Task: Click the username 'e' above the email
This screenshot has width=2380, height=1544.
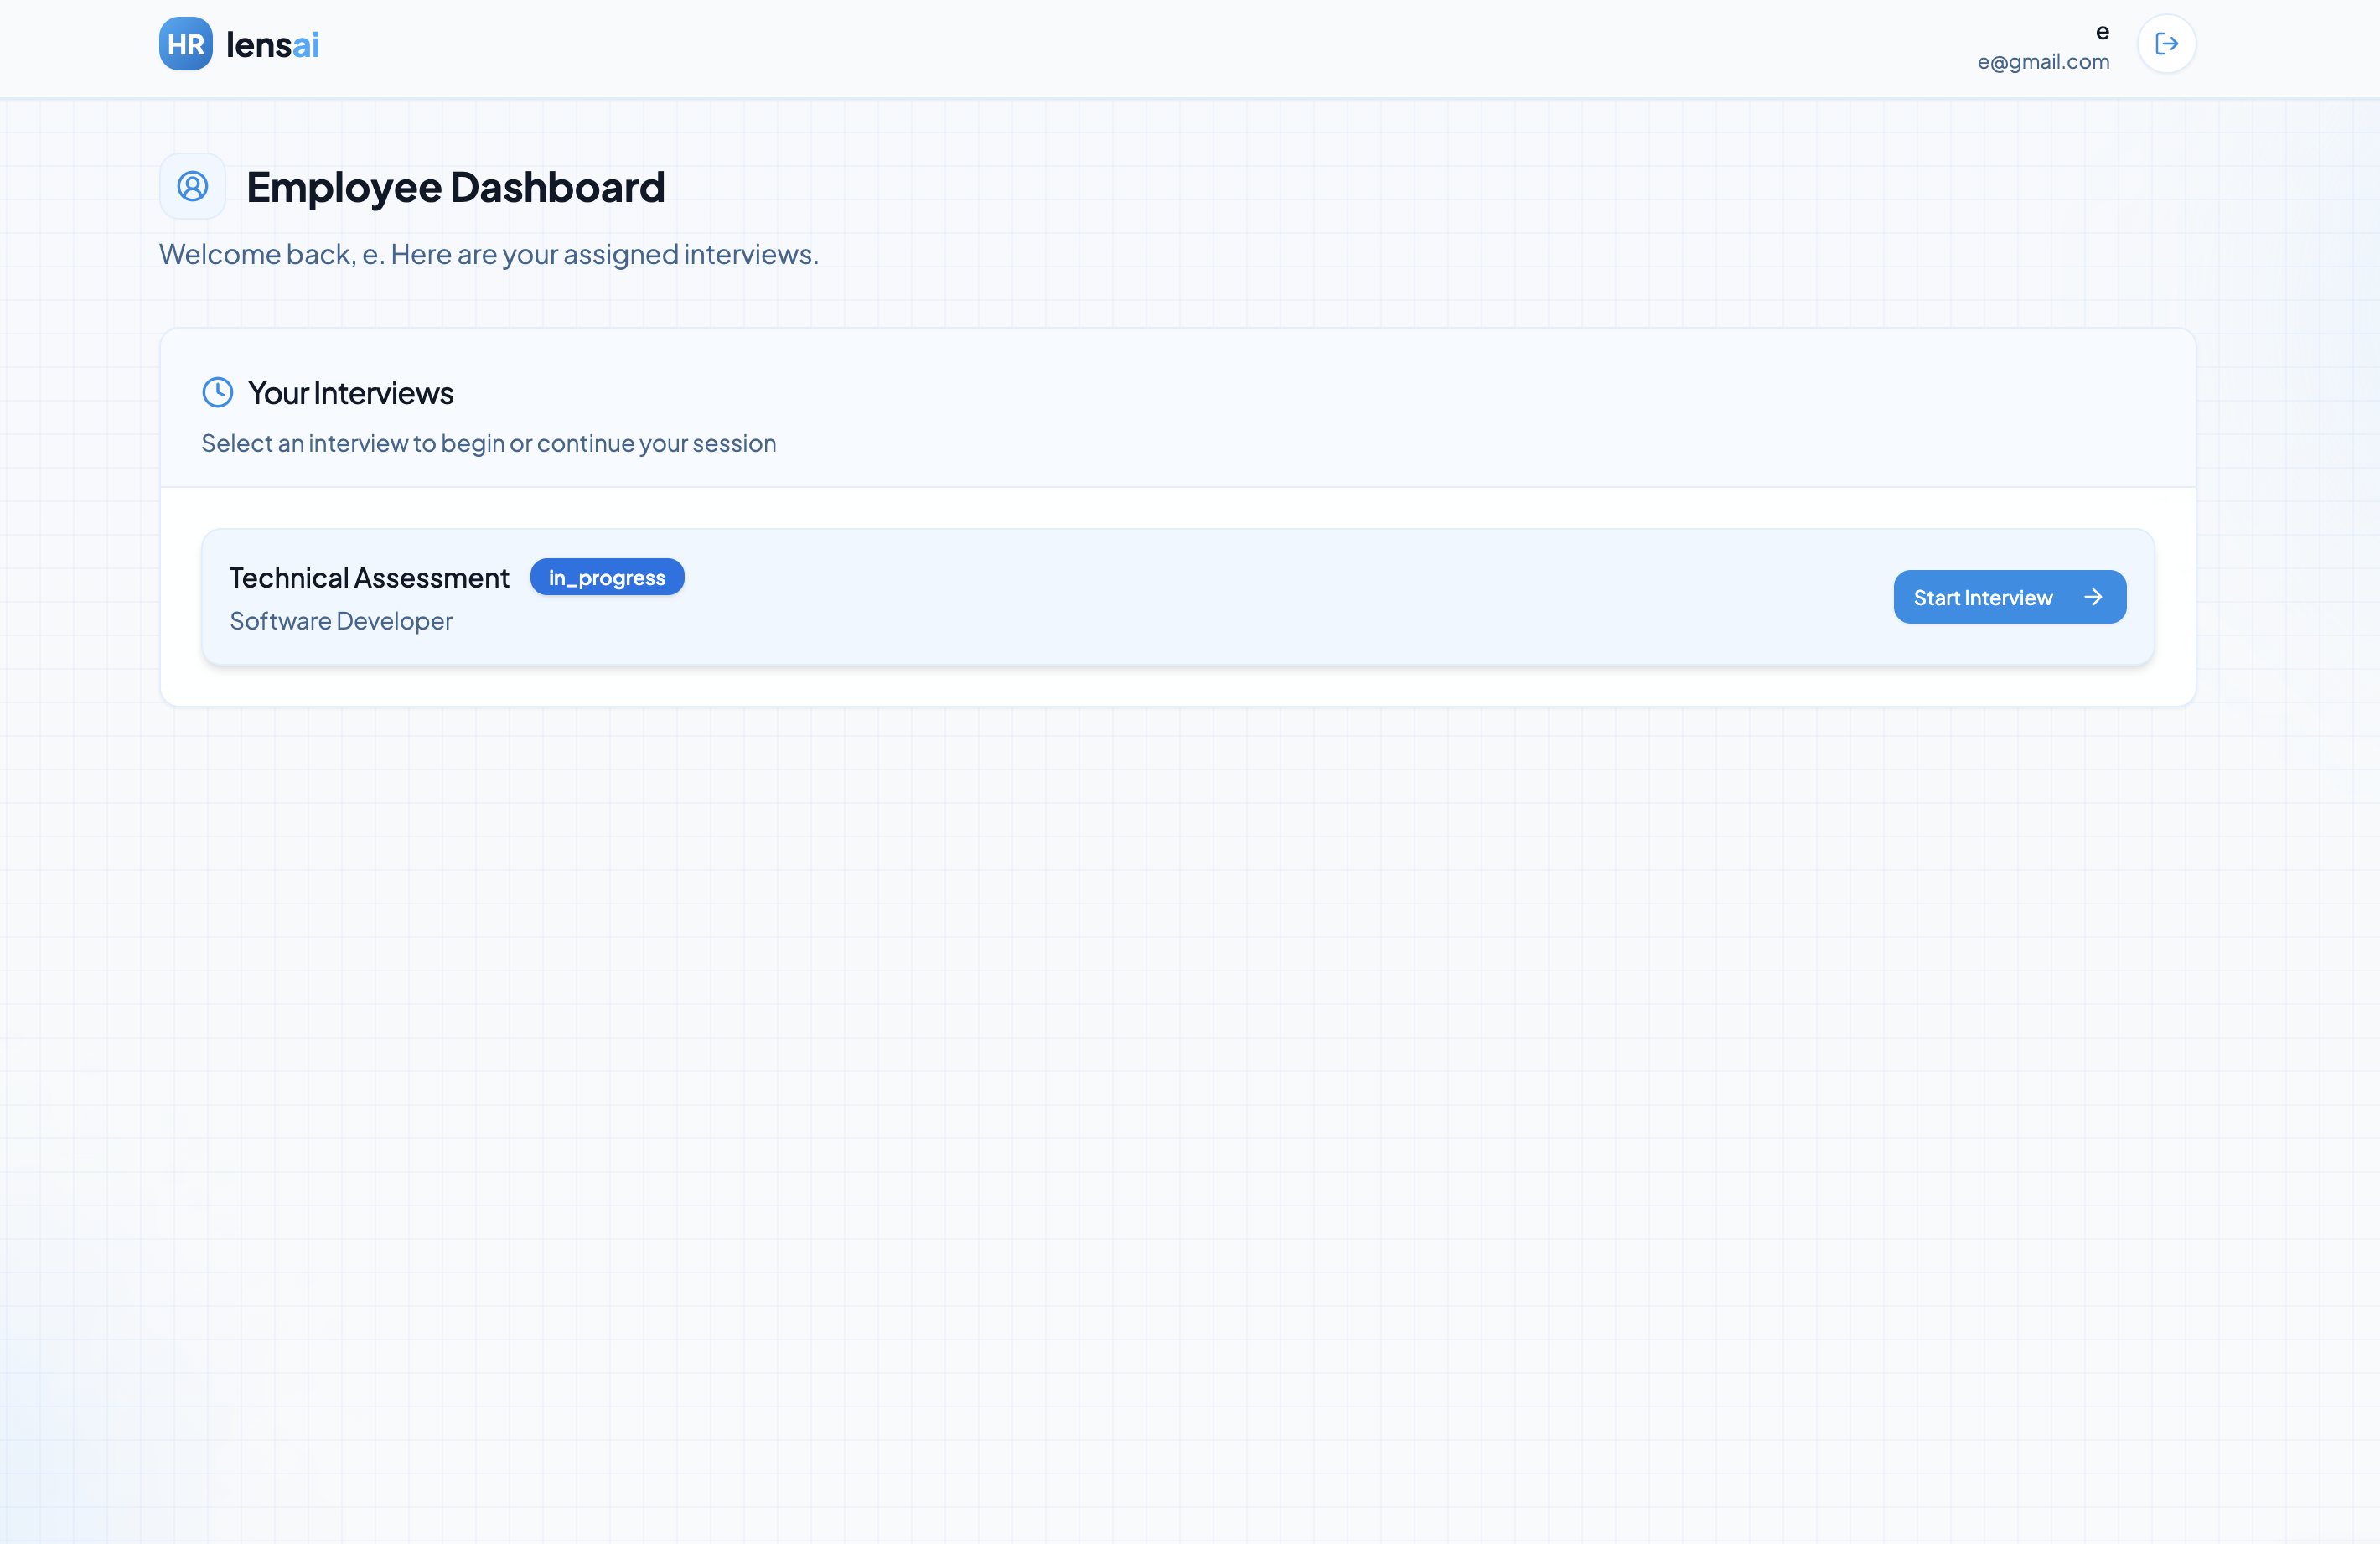Action: (x=2102, y=32)
